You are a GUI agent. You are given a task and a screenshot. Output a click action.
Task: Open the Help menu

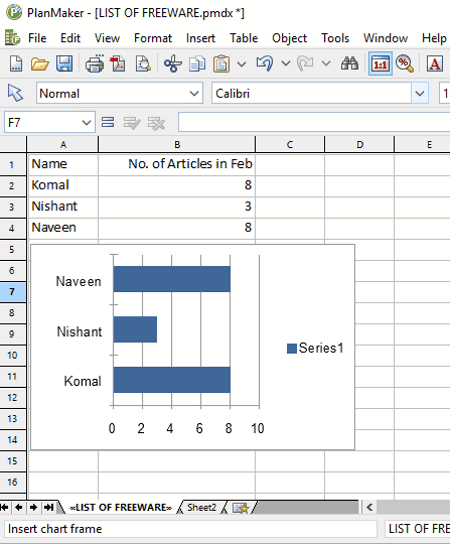(434, 38)
